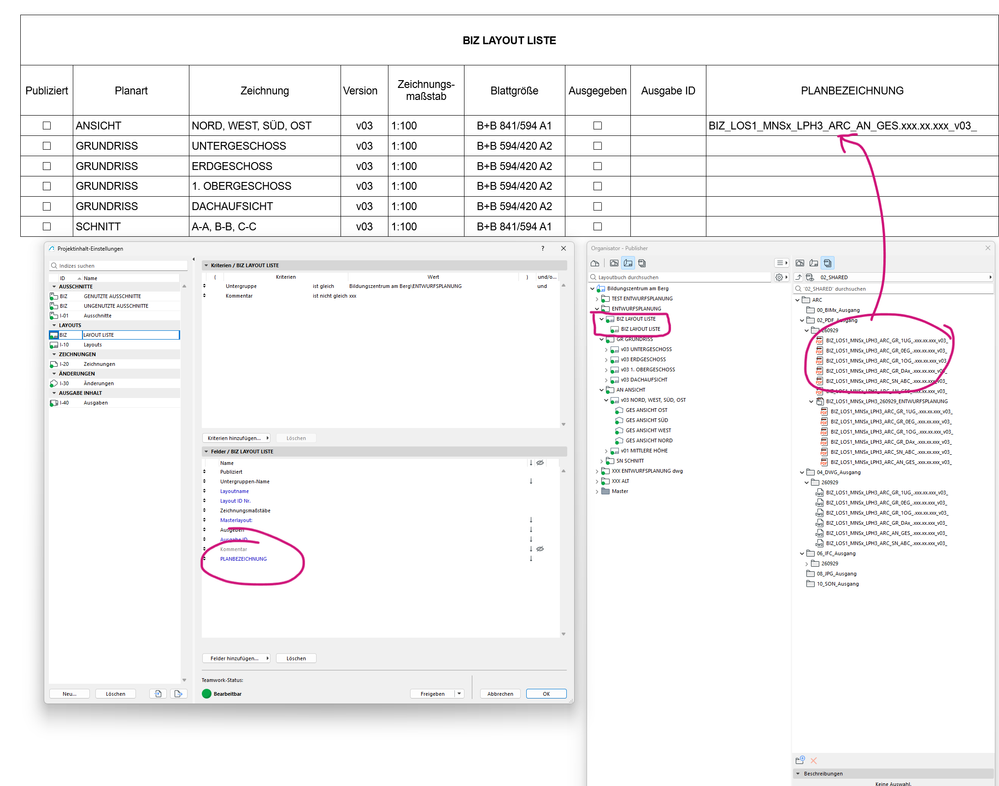Click Abbrechen button
Image resolution: width=999 pixels, height=786 pixels.
pyautogui.click(x=500, y=694)
